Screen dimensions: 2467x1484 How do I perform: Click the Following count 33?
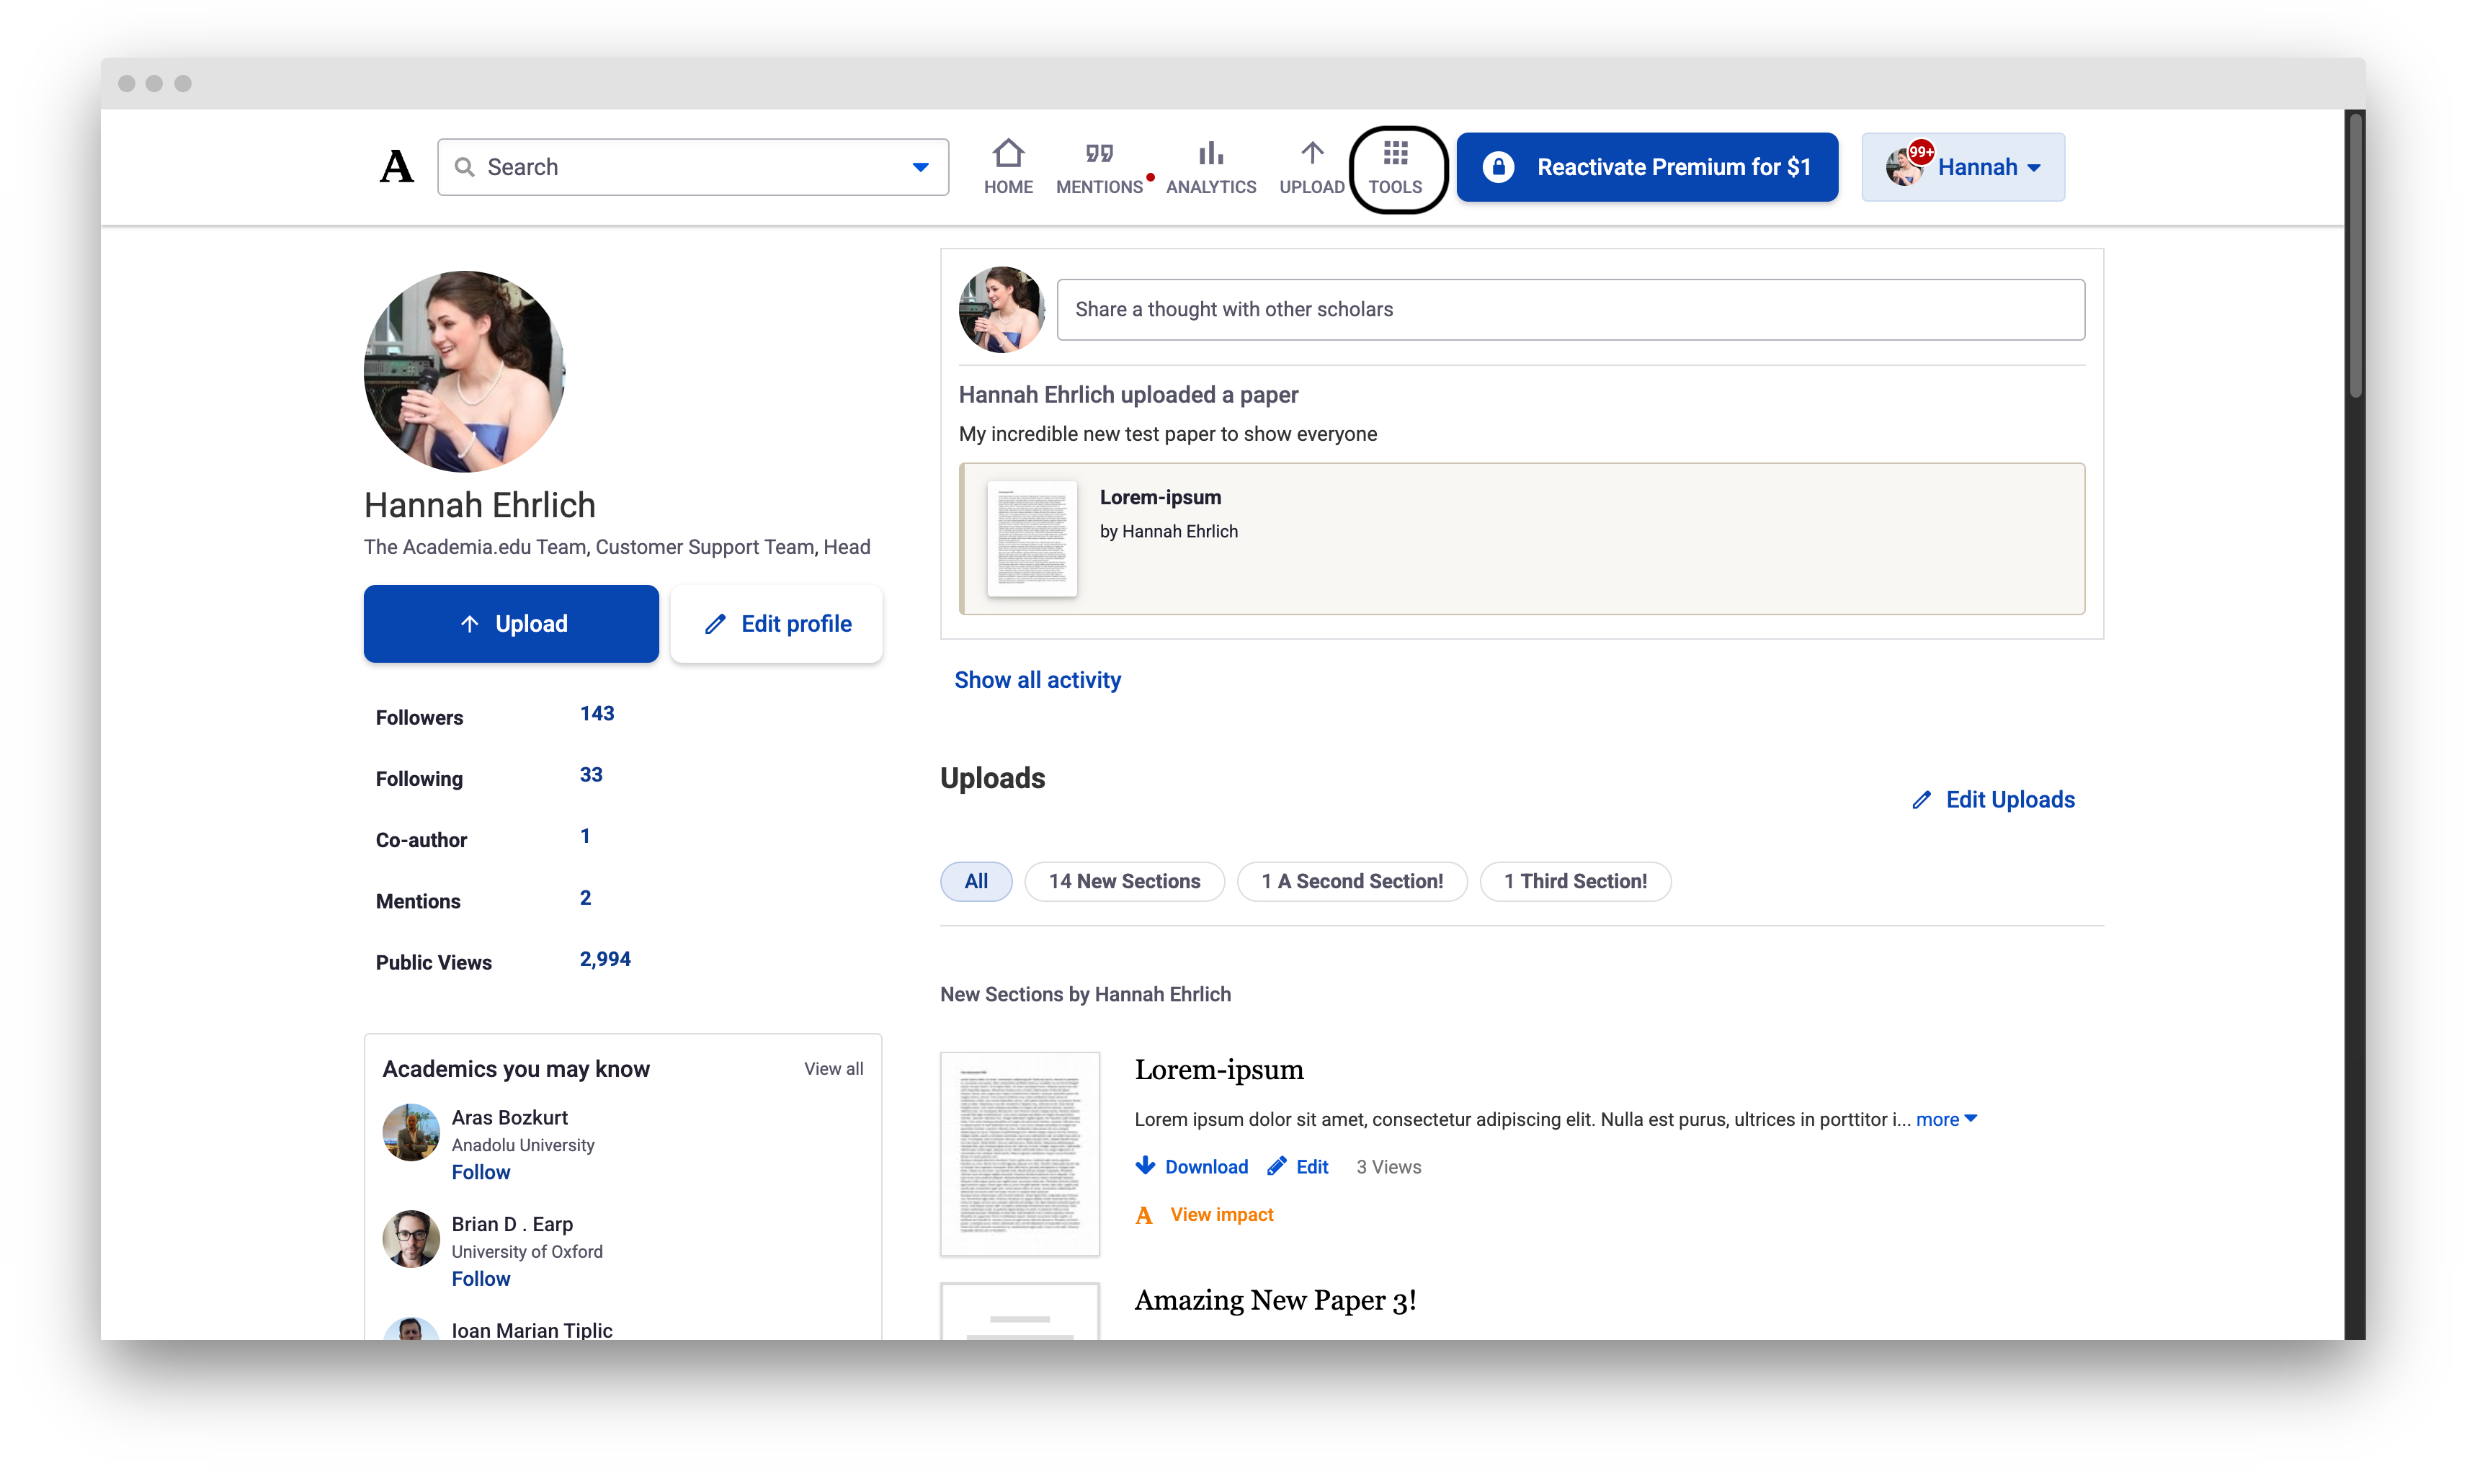click(x=590, y=775)
